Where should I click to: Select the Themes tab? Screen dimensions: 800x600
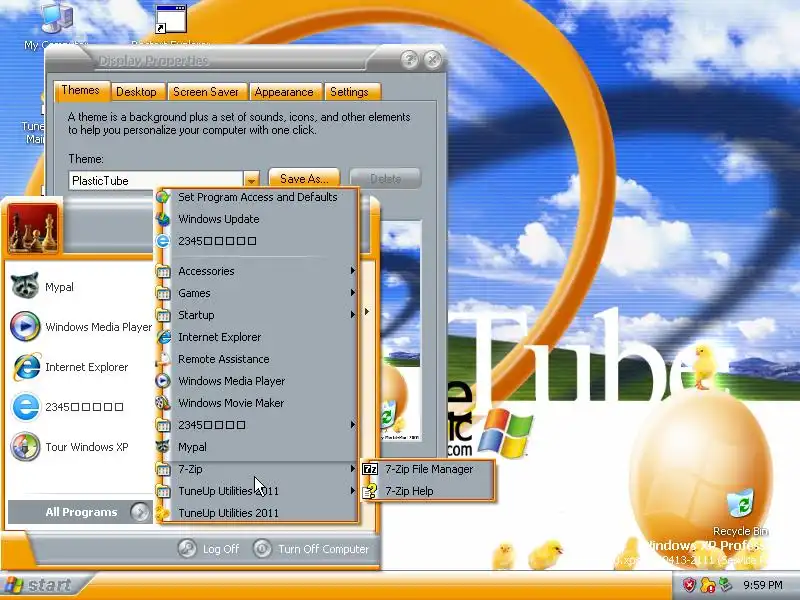(81, 90)
